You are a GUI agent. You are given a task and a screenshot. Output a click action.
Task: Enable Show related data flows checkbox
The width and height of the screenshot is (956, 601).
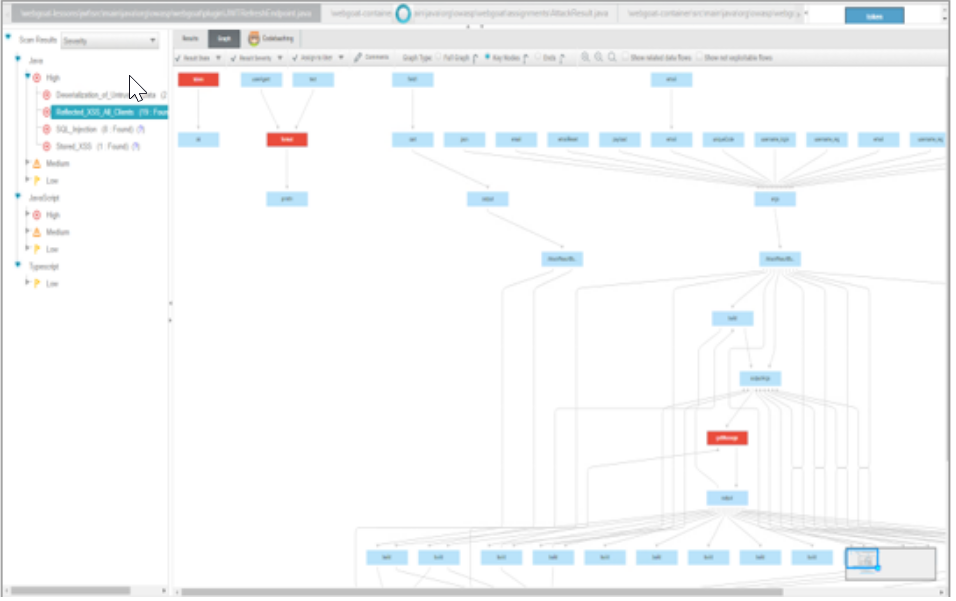pyautogui.click(x=625, y=58)
